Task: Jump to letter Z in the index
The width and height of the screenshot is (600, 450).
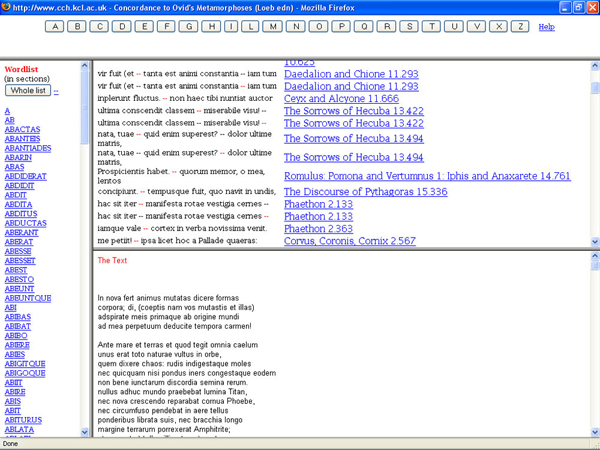Action: click(x=520, y=26)
